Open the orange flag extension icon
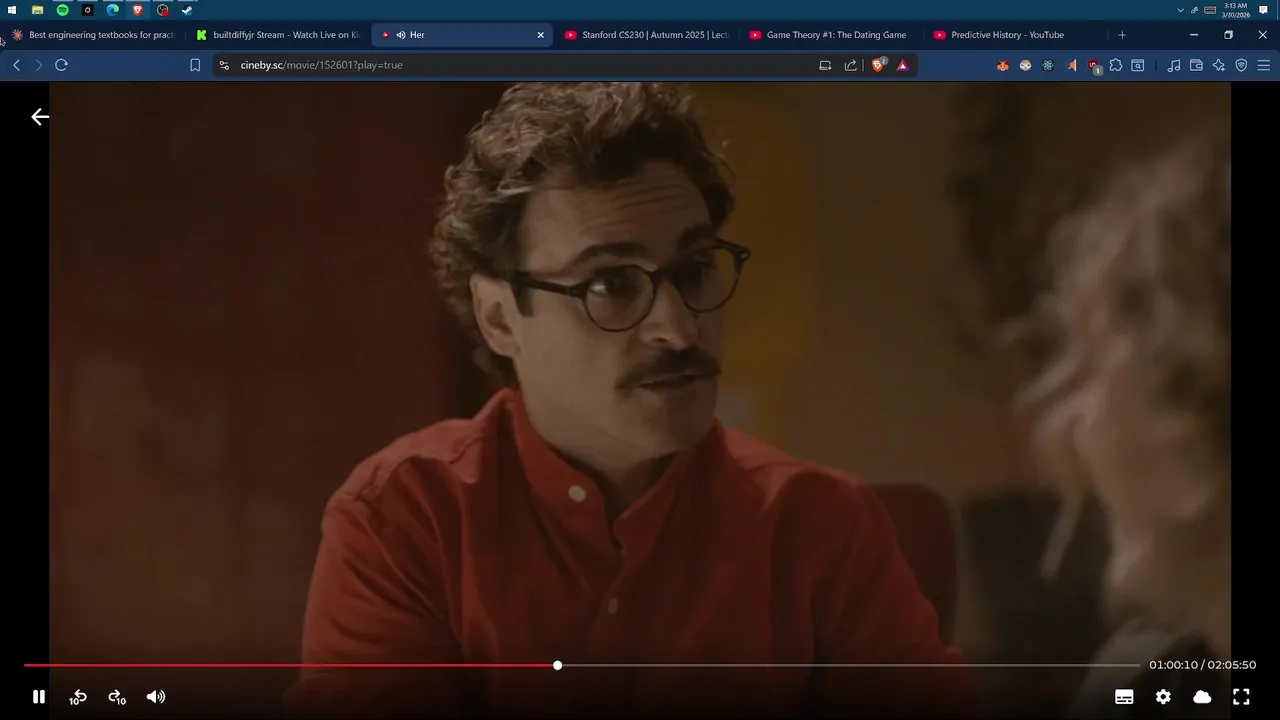This screenshot has height=720, width=1280. click(x=1071, y=65)
